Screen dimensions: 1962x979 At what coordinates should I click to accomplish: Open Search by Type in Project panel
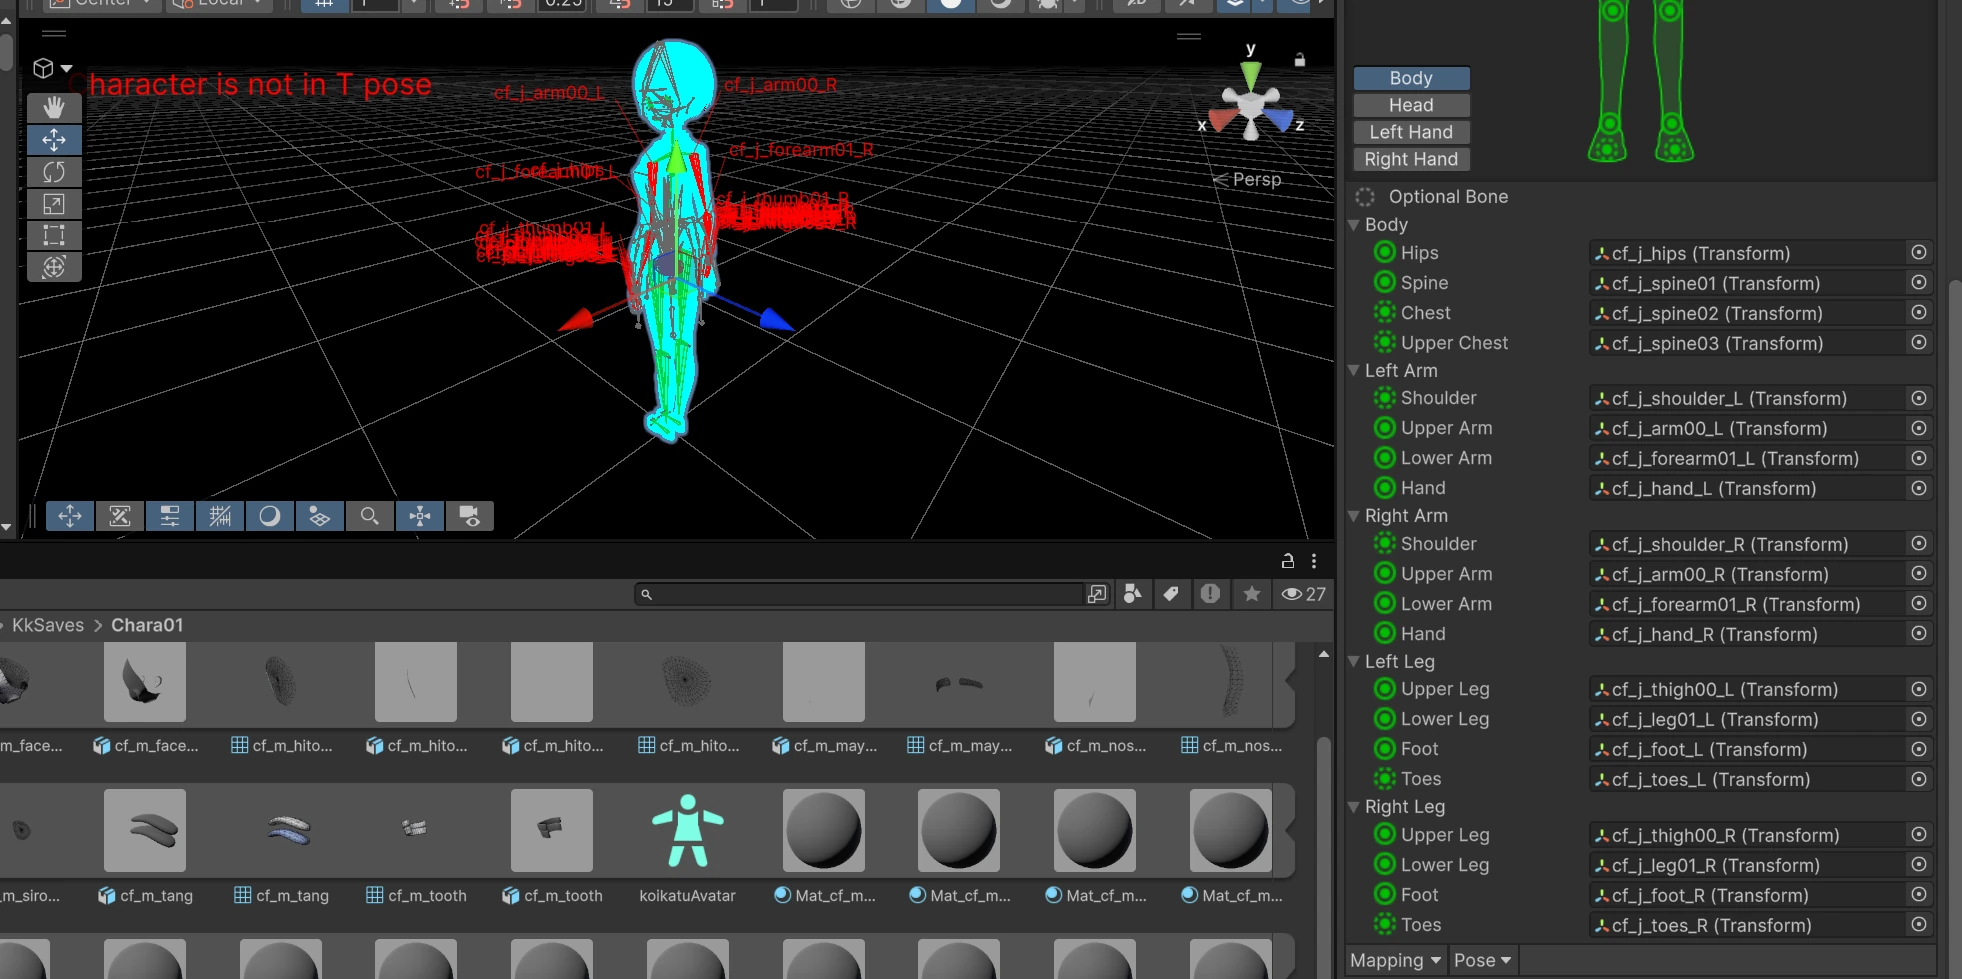[1132, 594]
